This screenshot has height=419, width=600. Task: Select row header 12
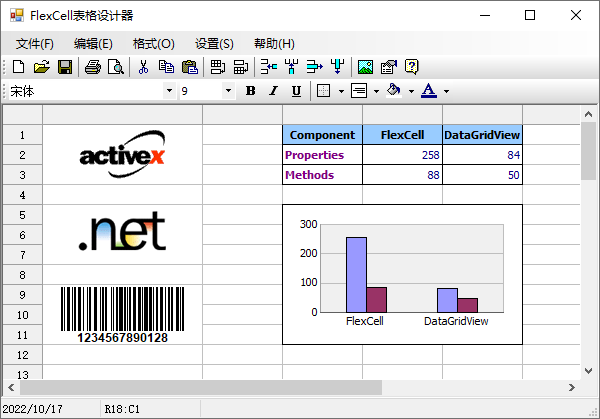tap(23, 355)
